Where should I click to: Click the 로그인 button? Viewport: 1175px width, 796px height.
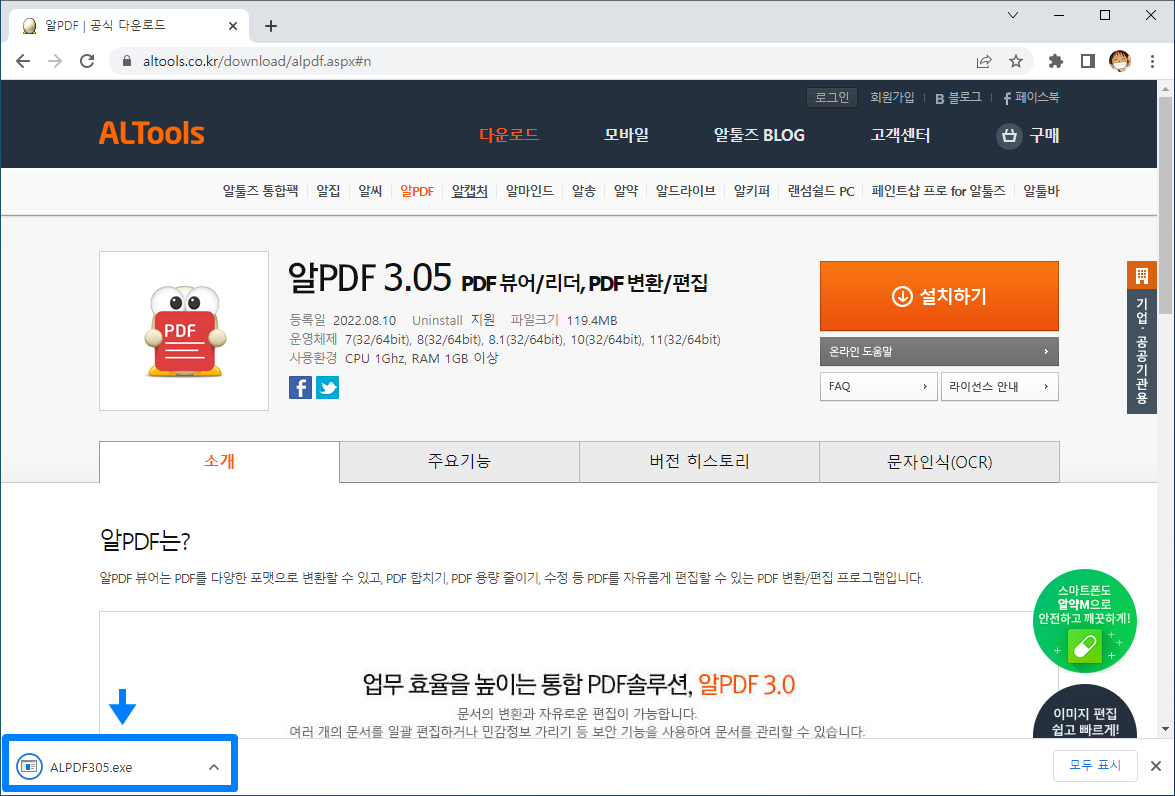832,97
